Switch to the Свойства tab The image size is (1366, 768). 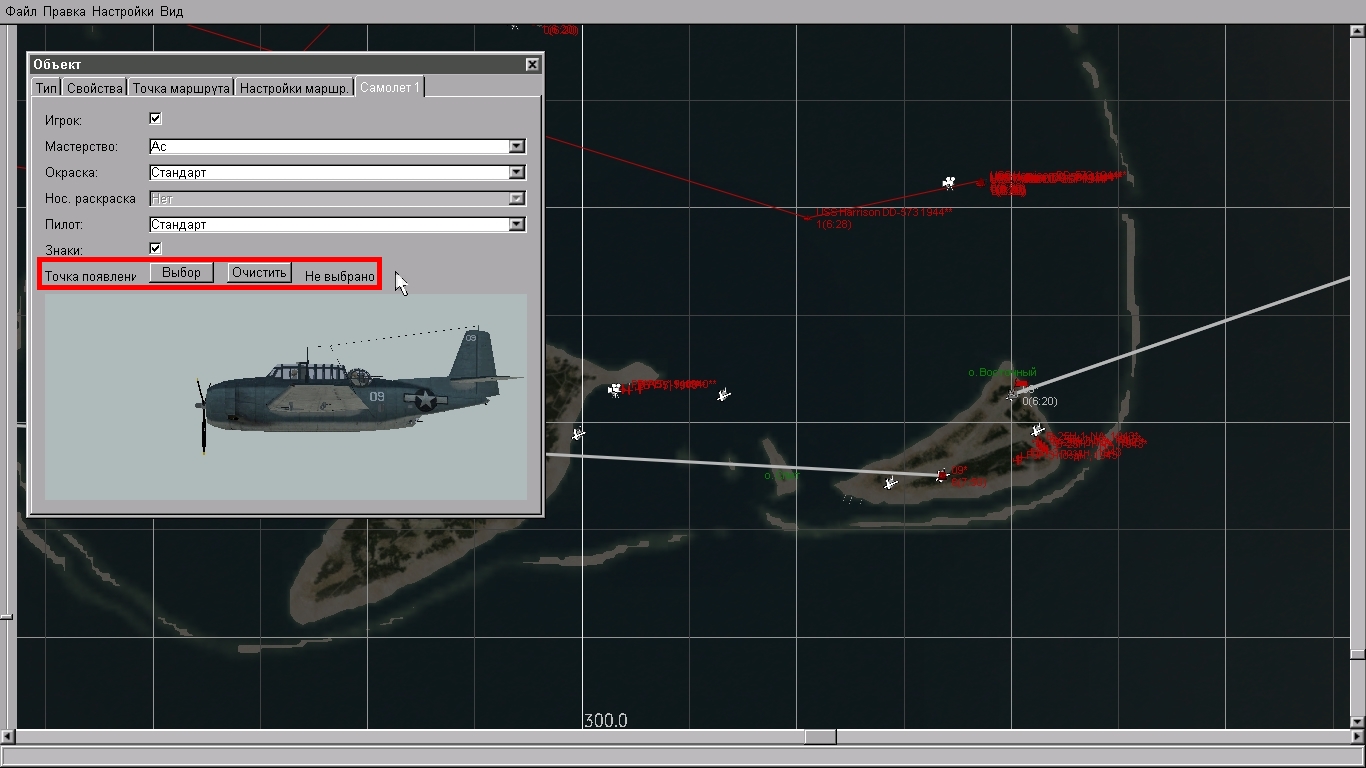tap(94, 88)
